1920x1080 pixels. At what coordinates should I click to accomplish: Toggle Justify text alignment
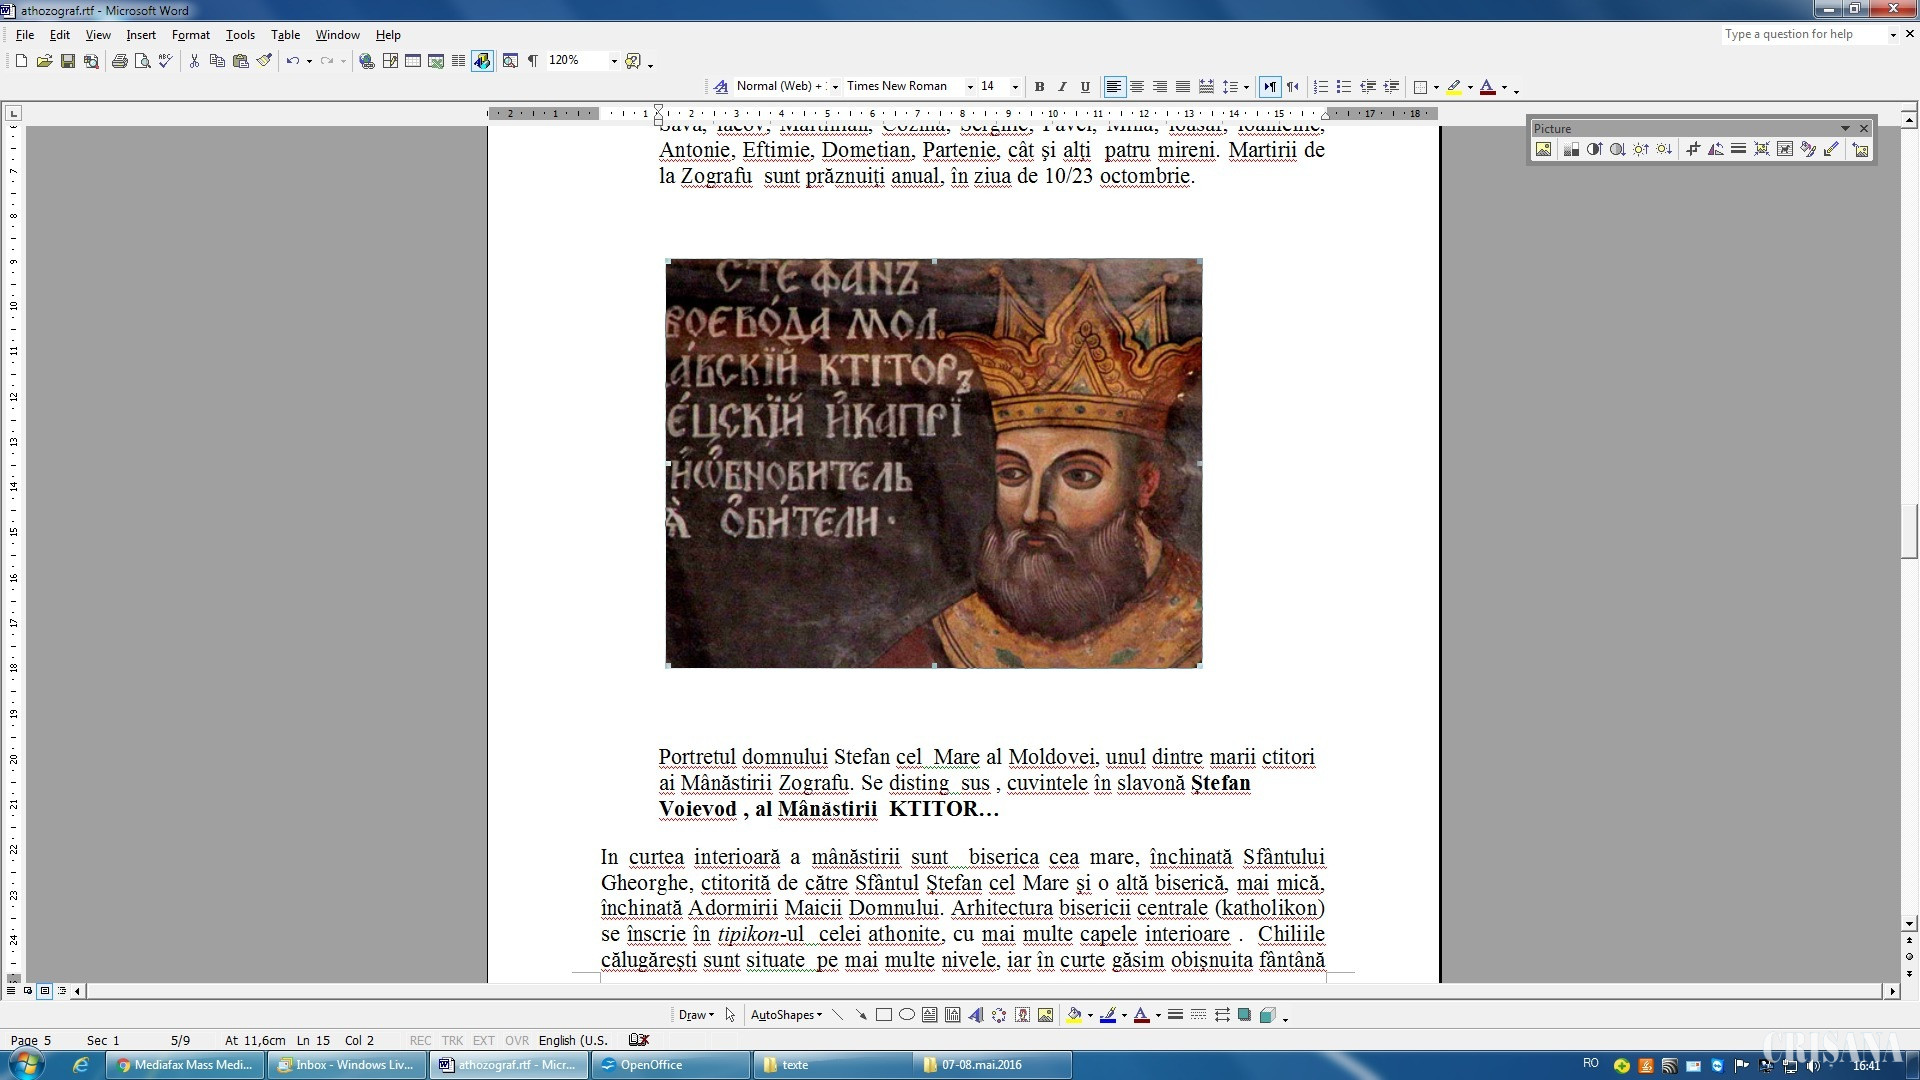(1183, 87)
